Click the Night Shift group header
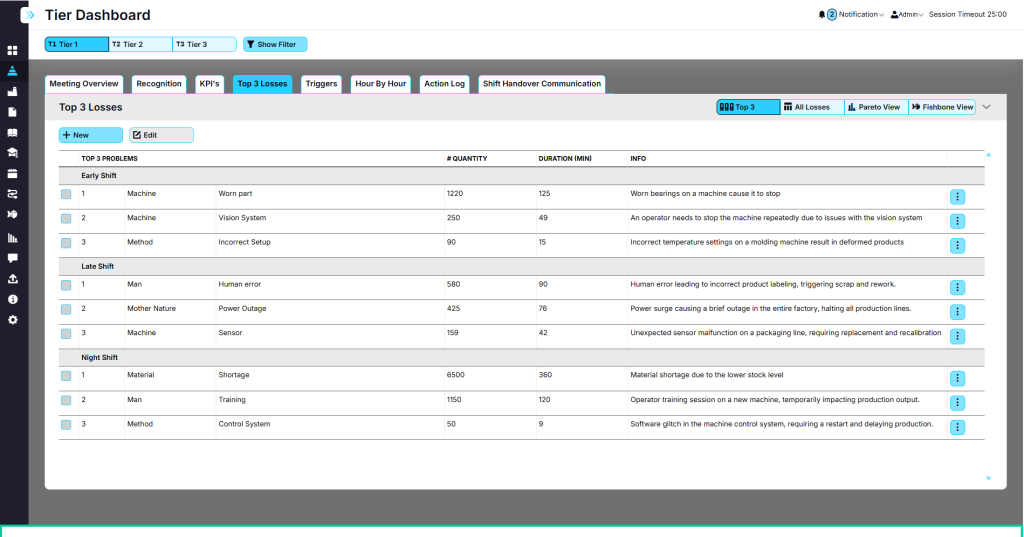This screenshot has width=1024, height=537. tap(521, 357)
